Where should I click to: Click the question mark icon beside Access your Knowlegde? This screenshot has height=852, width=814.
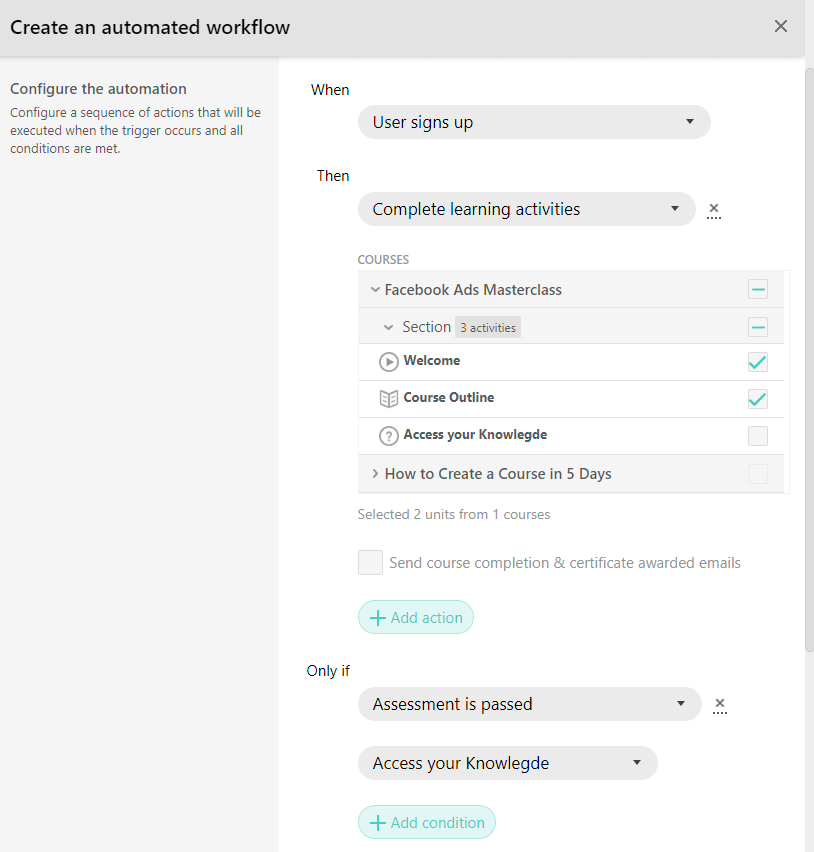[x=389, y=436]
